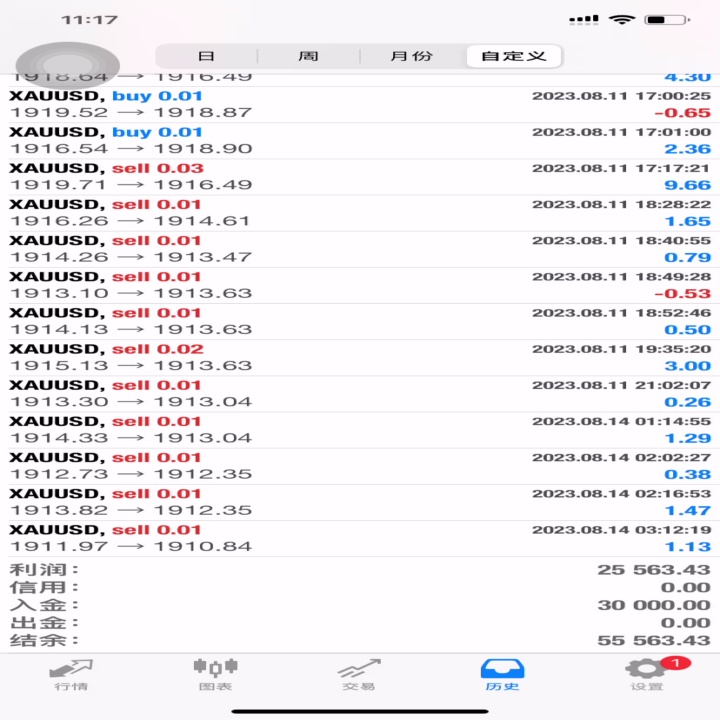
Task: Open buy 0.01 trade with -0.65 loss
Action: click(360, 104)
